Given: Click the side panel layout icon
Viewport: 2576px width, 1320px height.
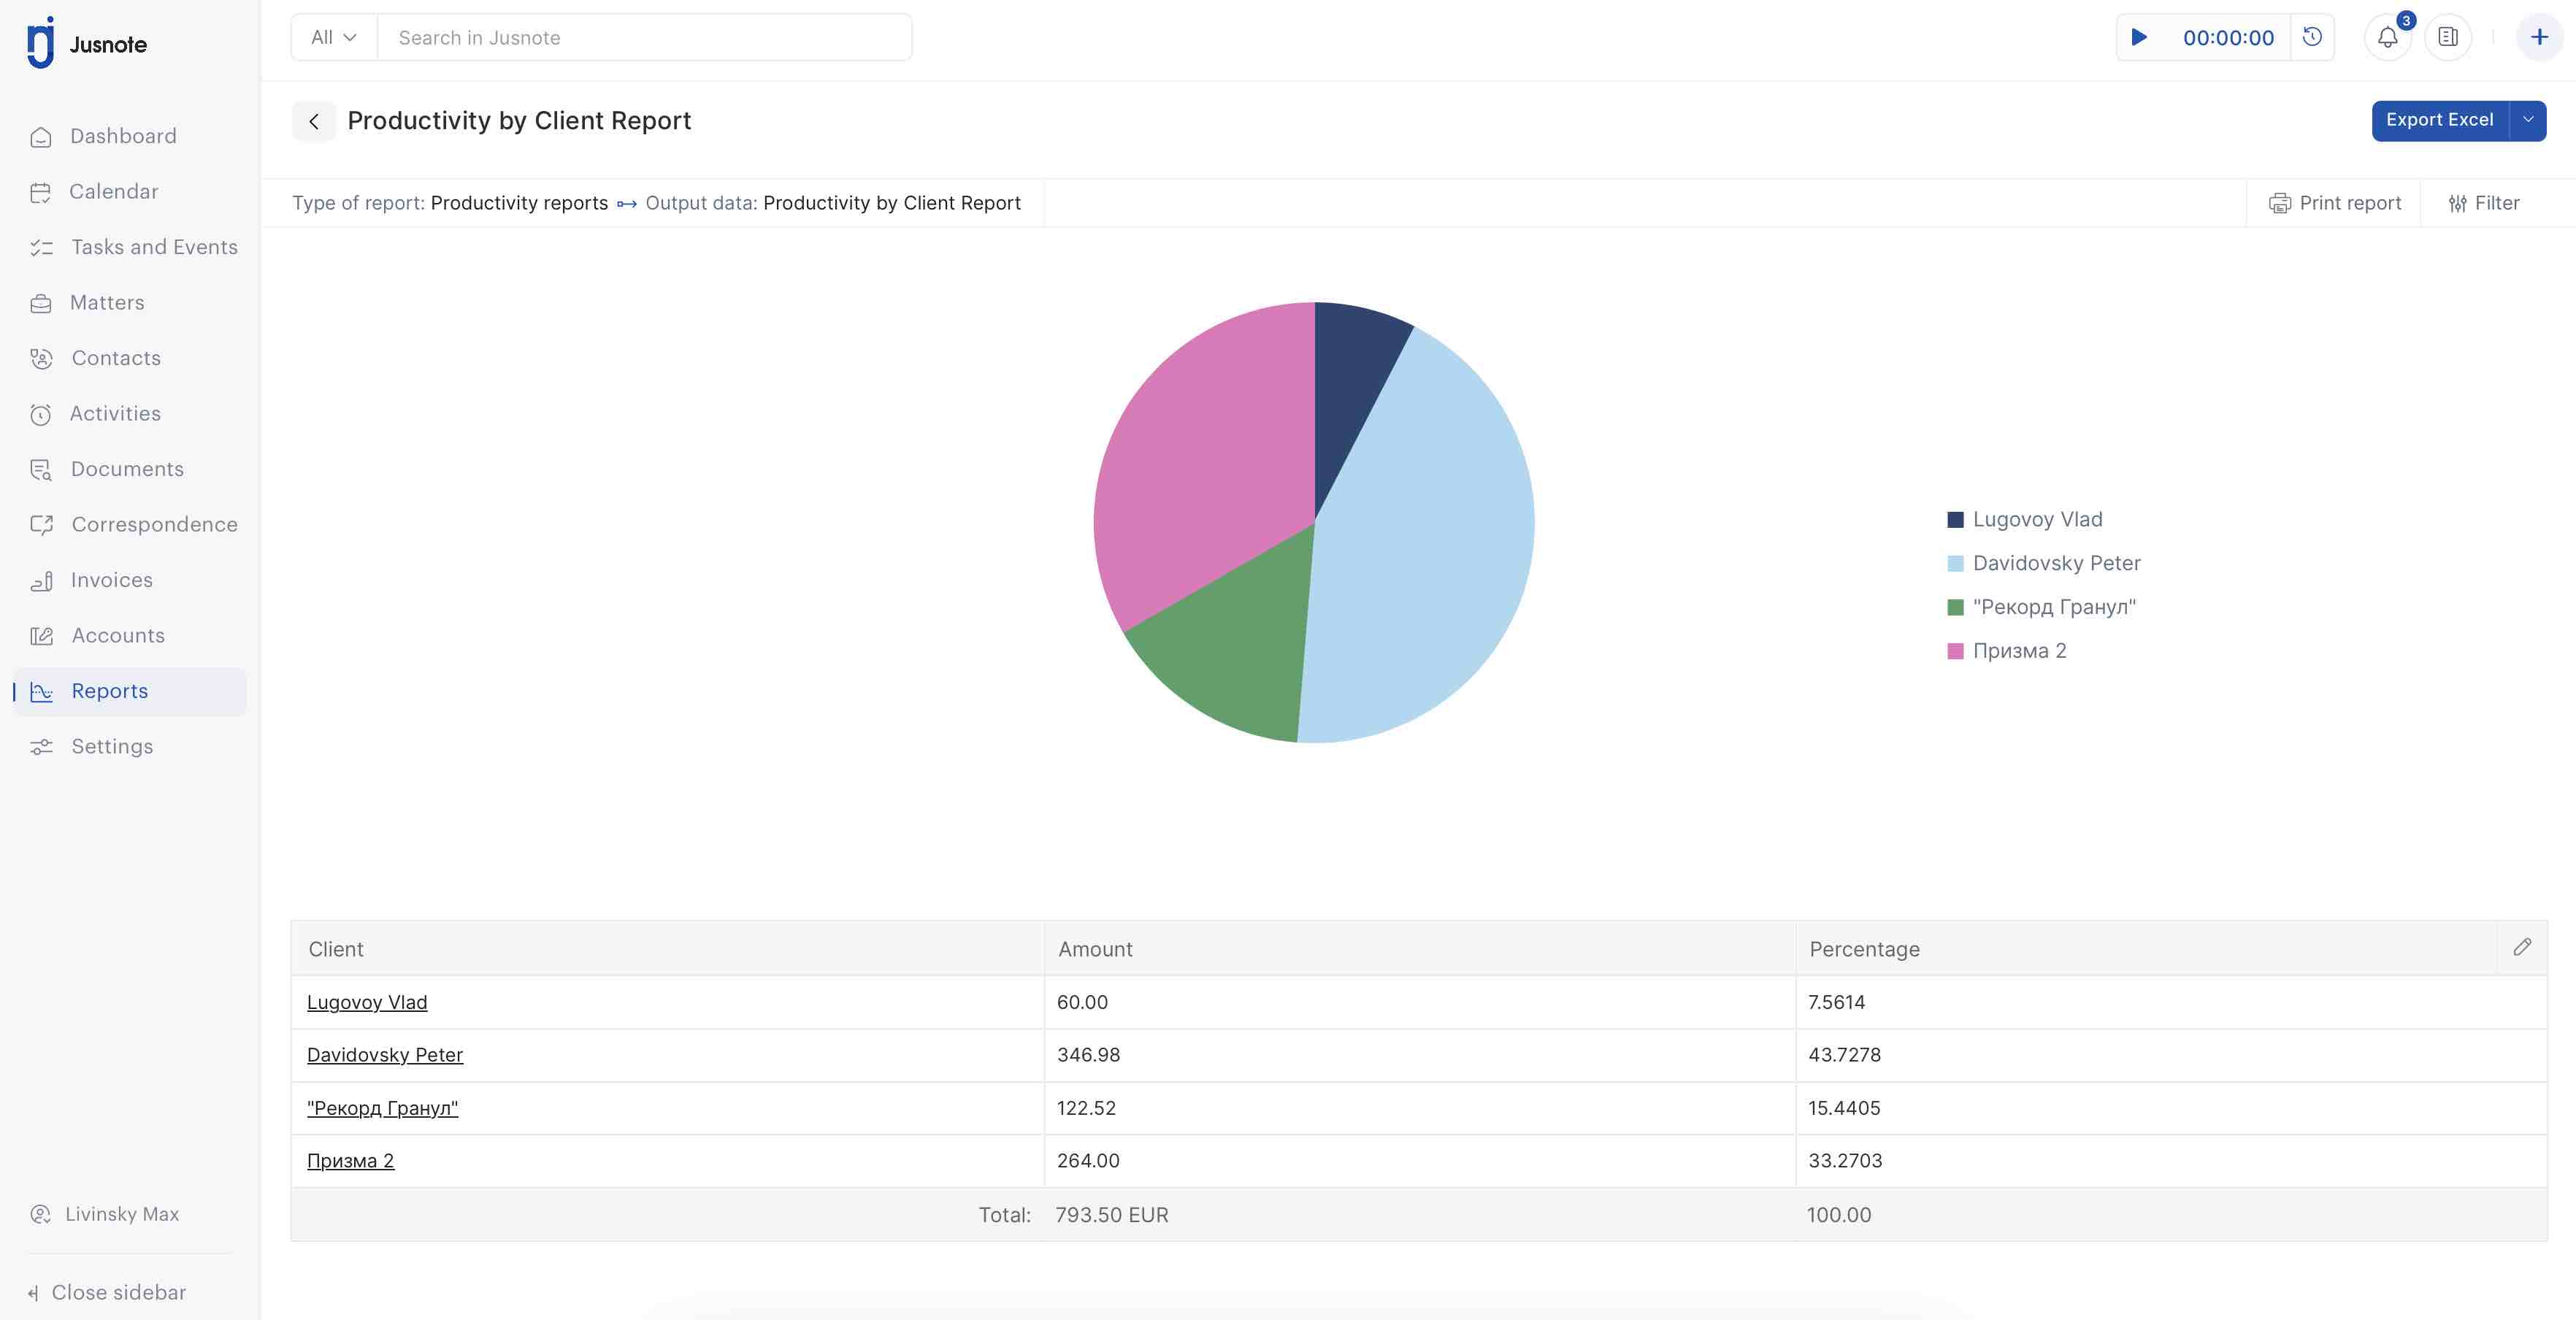Looking at the screenshot, I should coord(2448,38).
